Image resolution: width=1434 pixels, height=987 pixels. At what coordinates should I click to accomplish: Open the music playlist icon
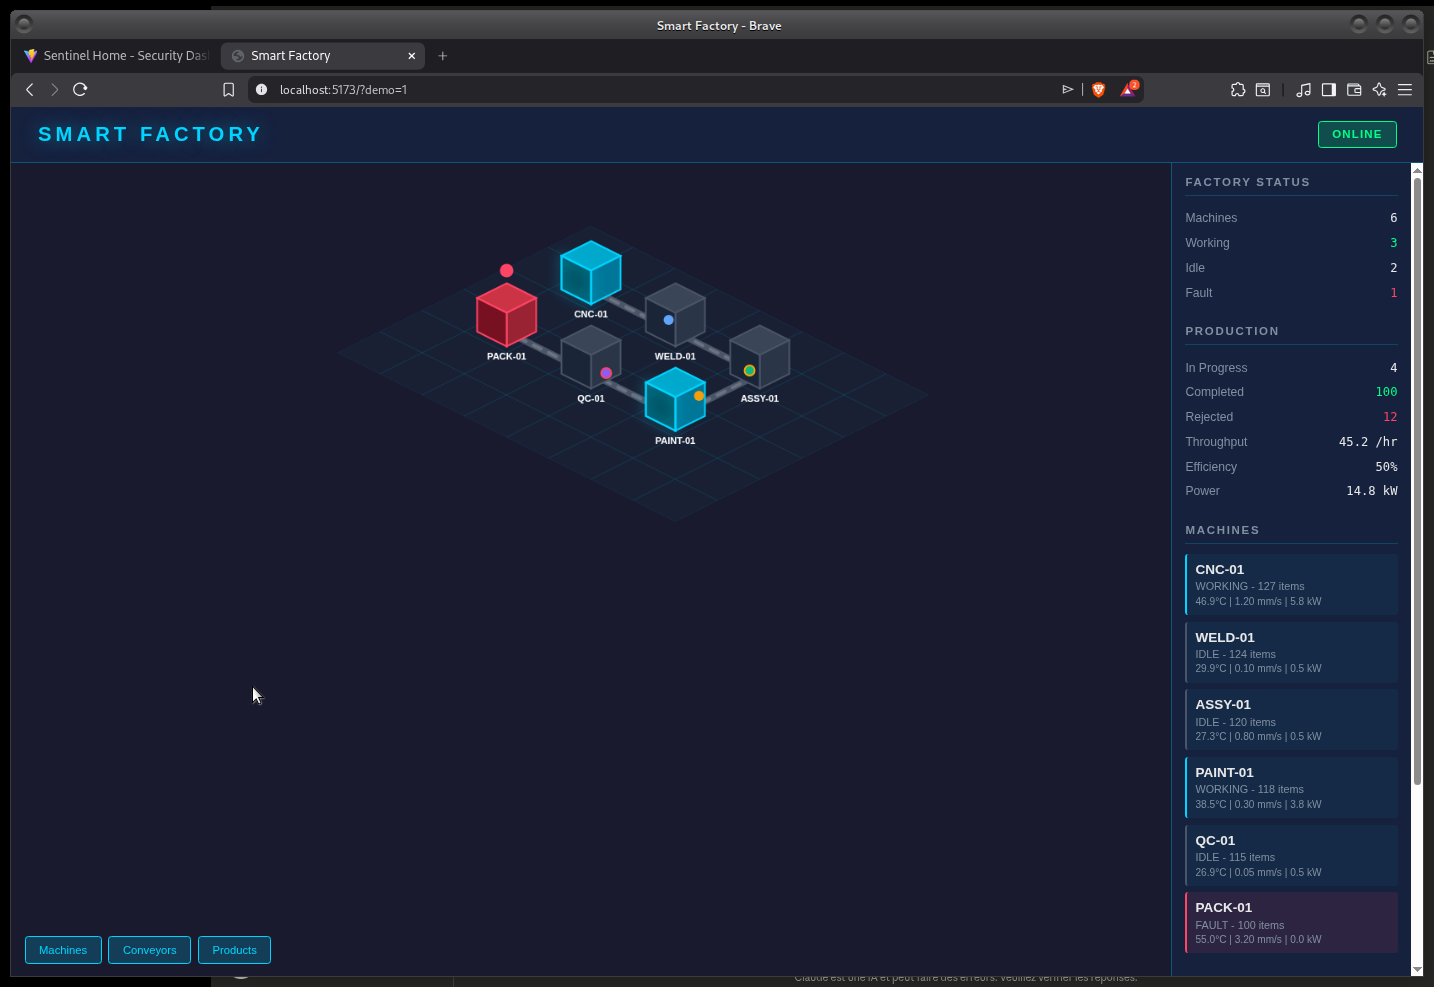pyautogui.click(x=1303, y=90)
